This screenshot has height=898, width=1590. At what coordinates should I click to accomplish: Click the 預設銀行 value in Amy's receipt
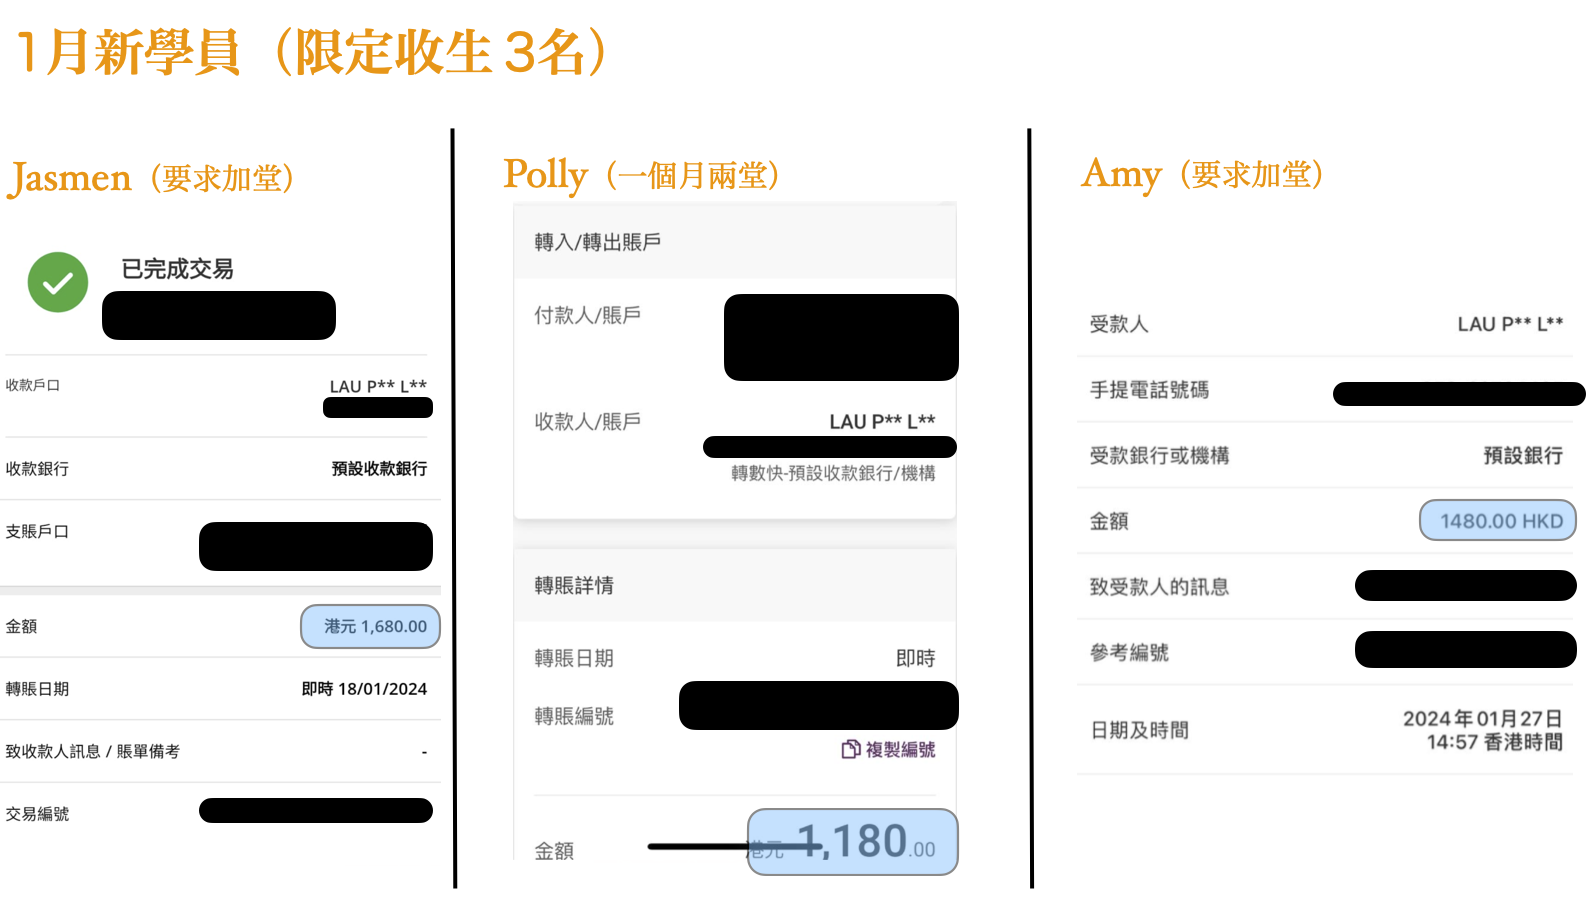pos(1522,455)
